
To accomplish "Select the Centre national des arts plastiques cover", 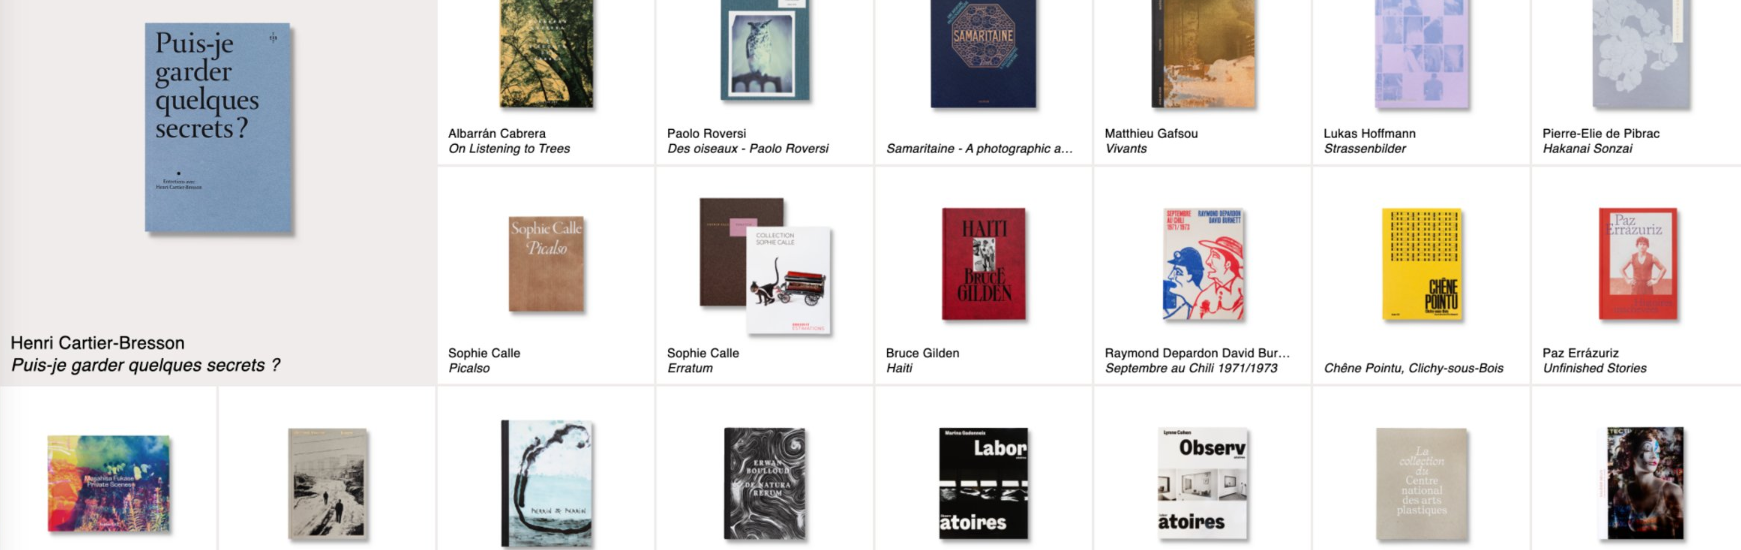I will tap(1421, 484).
